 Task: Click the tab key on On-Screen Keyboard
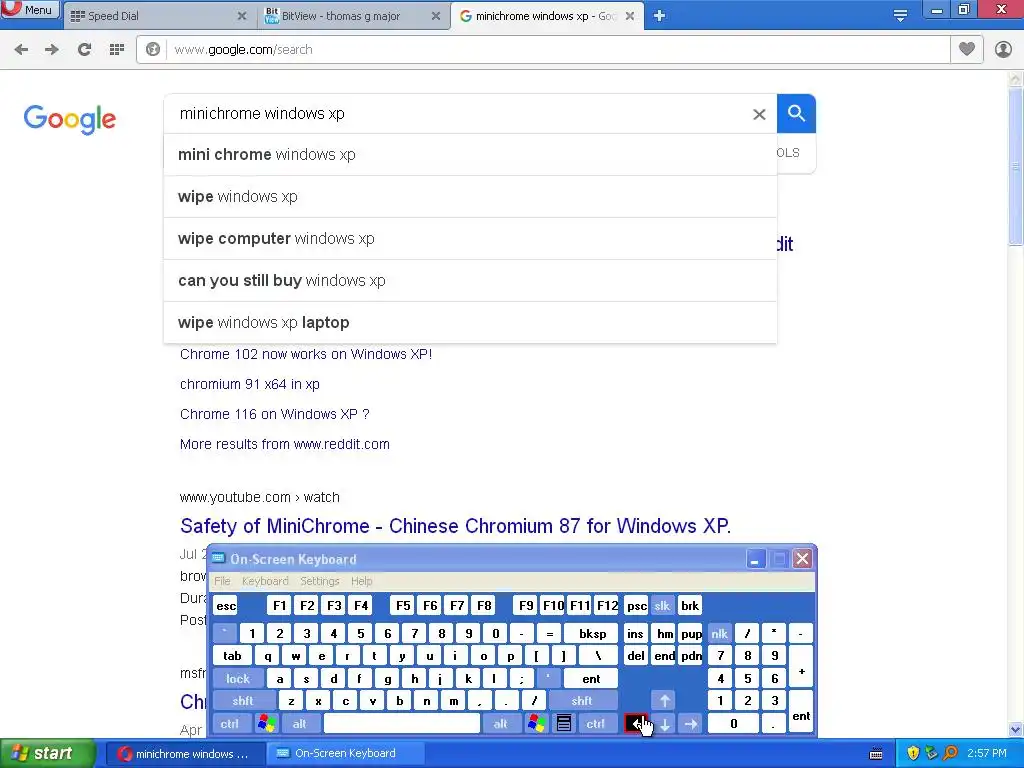pyautogui.click(x=232, y=656)
